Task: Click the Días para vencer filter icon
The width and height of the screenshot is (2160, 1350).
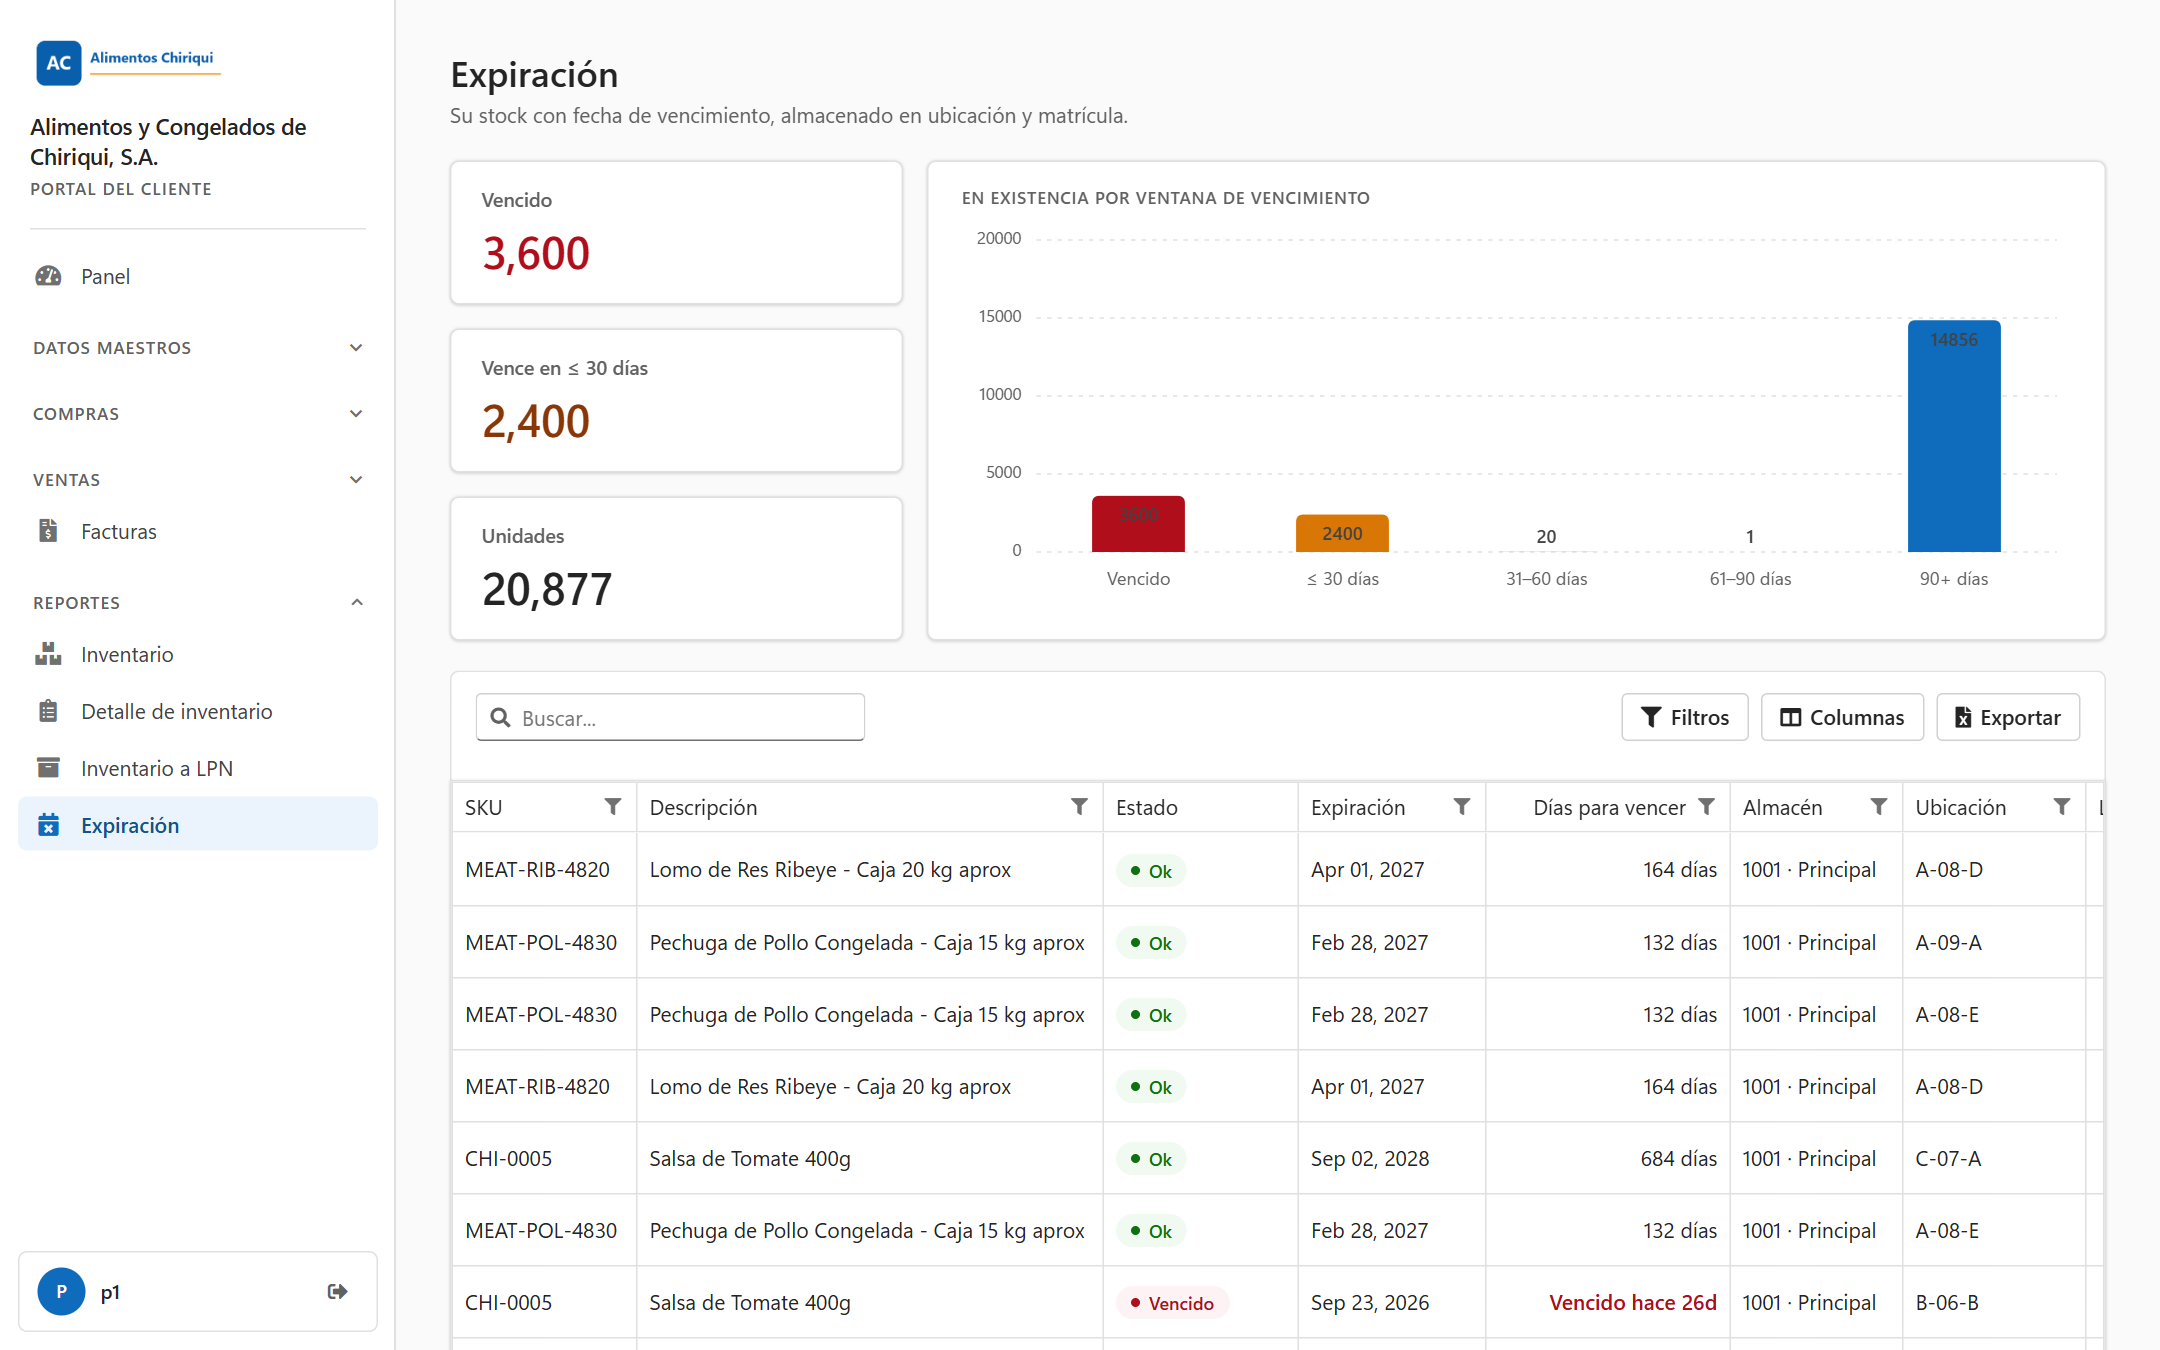Action: pos(1707,806)
